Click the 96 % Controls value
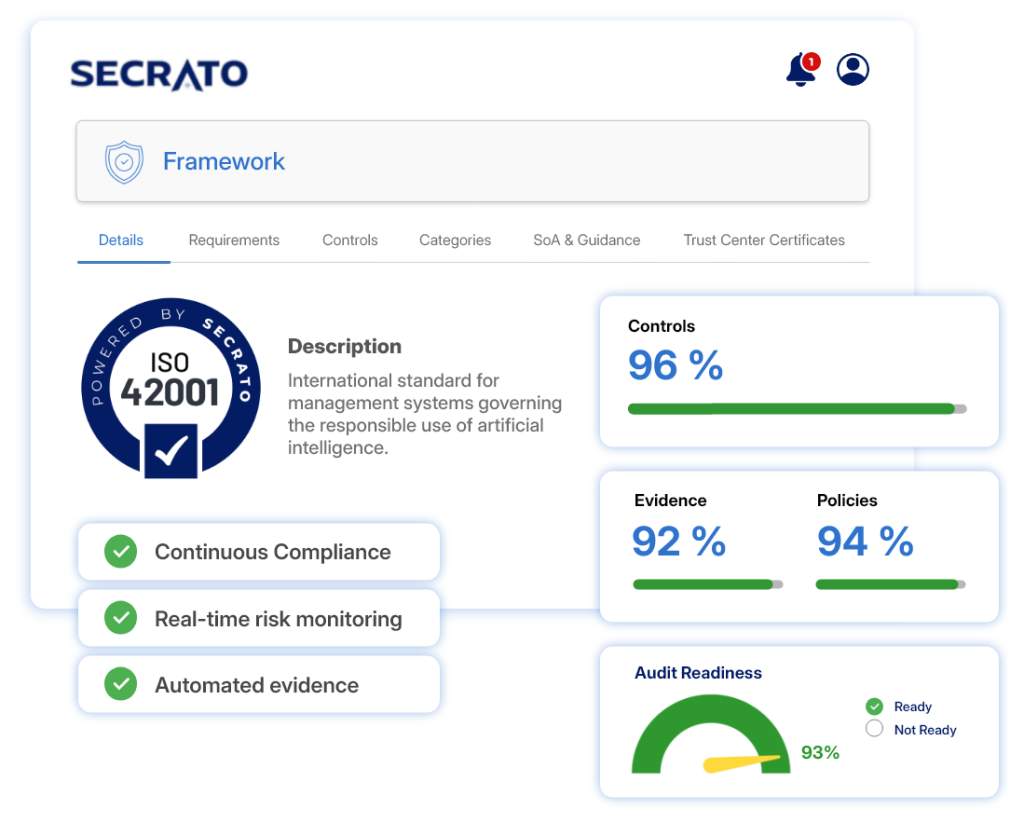Screen dimensions: 1024x837 pos(675,365)
